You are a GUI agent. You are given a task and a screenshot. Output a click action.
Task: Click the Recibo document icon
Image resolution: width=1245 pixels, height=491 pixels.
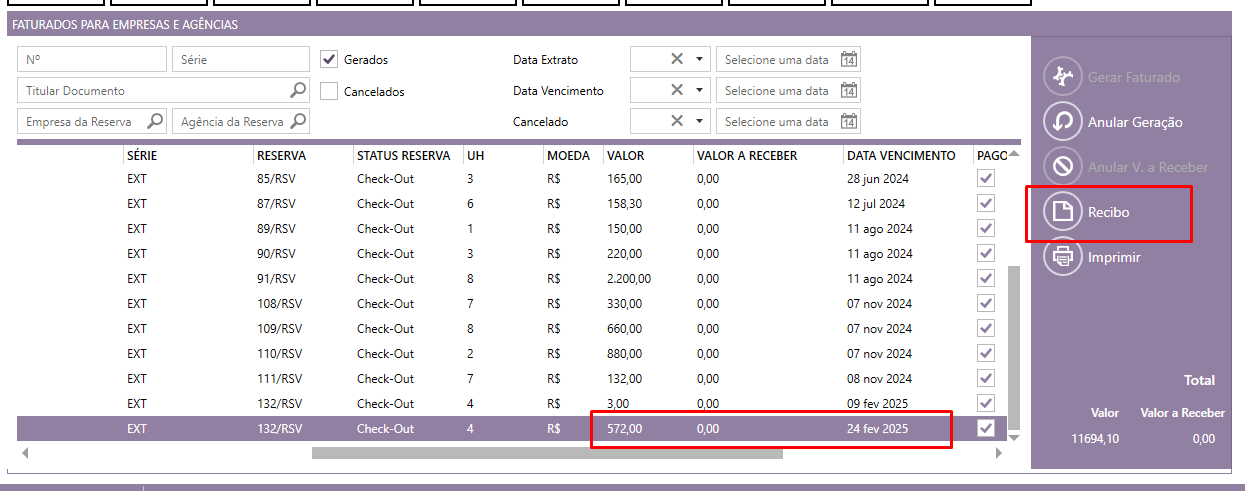1062,212
